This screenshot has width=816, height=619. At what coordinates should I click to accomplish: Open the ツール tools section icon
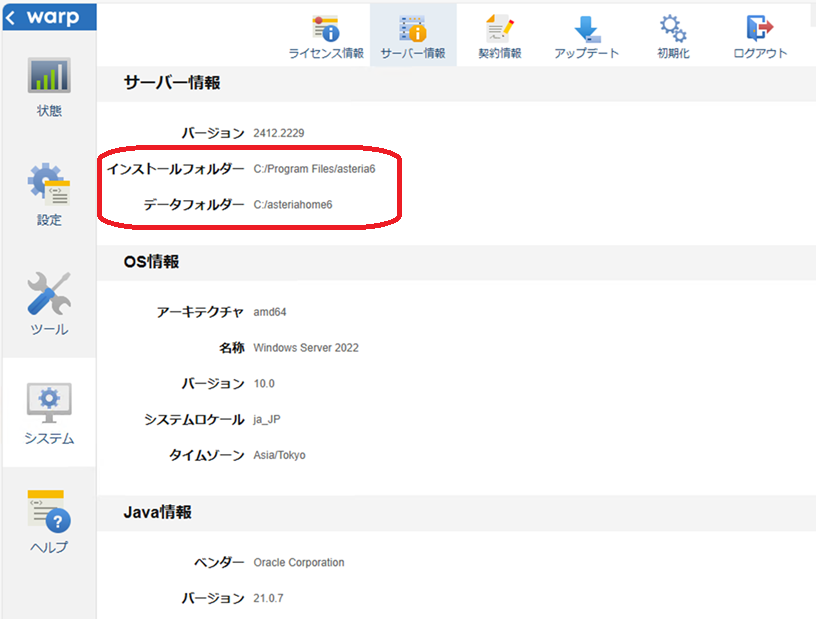tap(49, 294)
